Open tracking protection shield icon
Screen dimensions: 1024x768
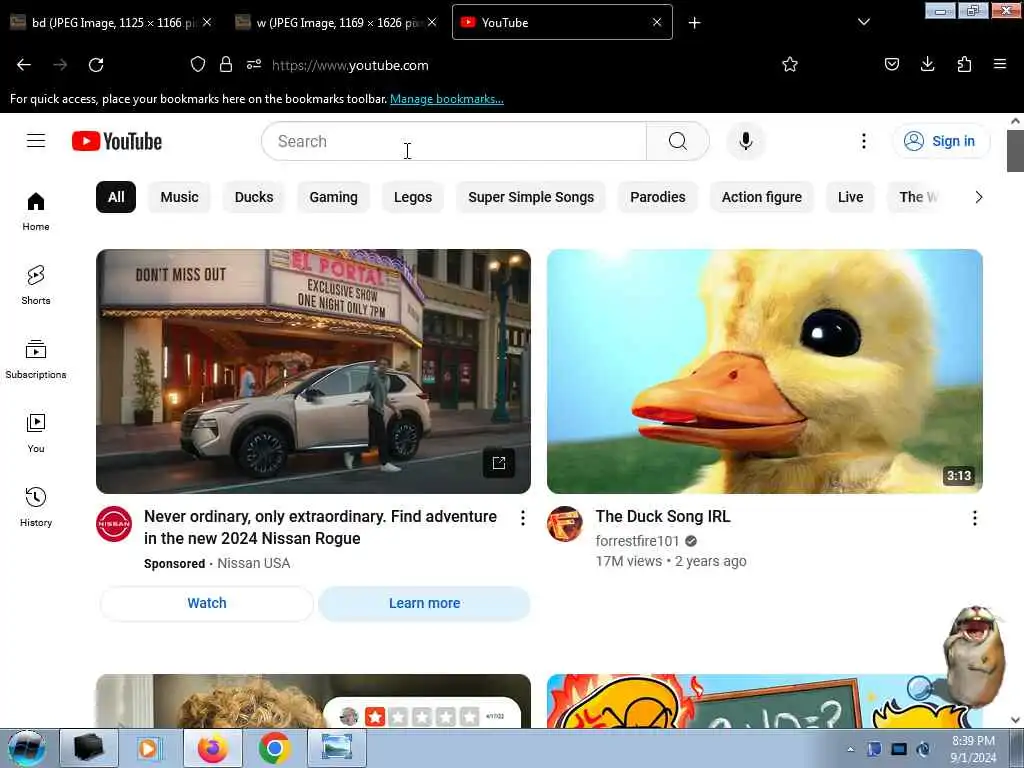pos(198,64)
